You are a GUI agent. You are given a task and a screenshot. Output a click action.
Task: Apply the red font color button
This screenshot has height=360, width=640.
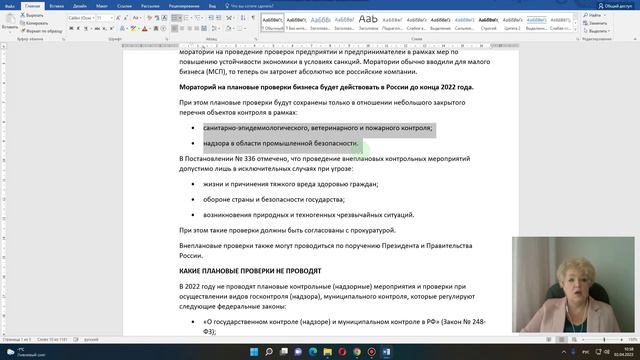(144, 28)
